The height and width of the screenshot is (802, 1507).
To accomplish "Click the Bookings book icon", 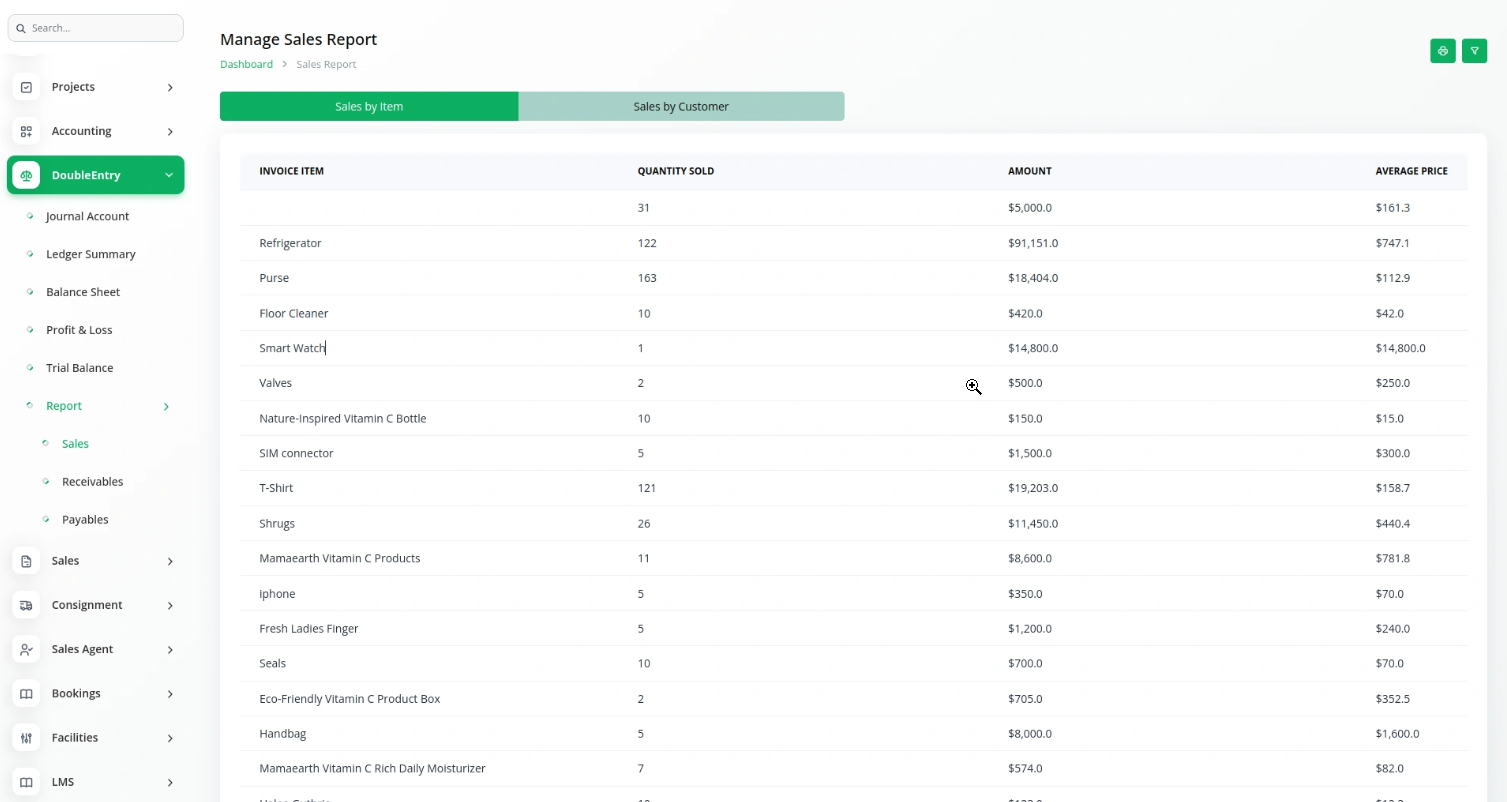I will (x=27, y=693).
